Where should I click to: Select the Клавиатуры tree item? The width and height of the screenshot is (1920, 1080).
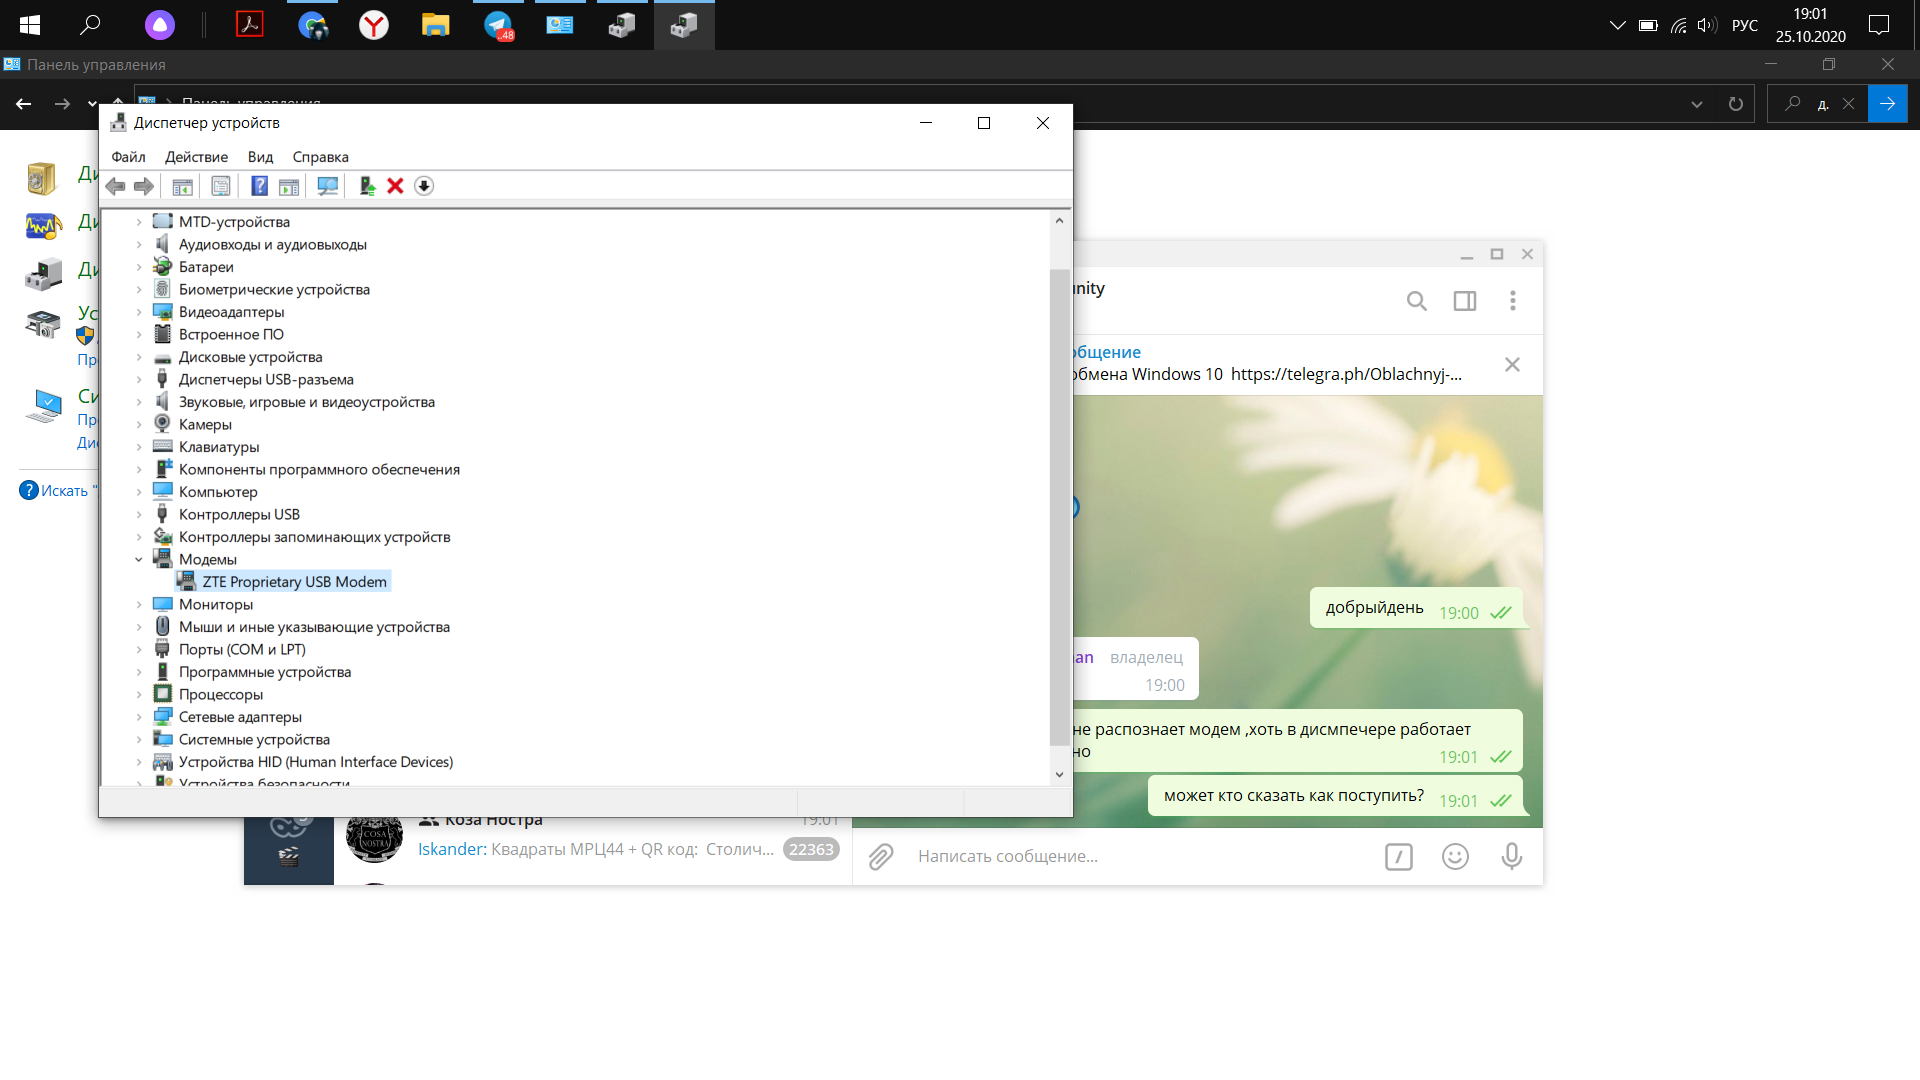coord(219,447)
